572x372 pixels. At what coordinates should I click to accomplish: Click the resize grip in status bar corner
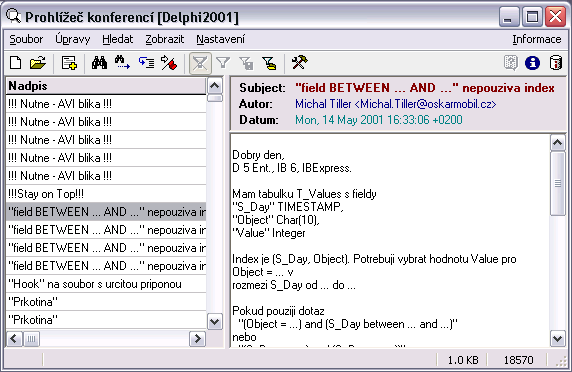click(x=561, y=361)
